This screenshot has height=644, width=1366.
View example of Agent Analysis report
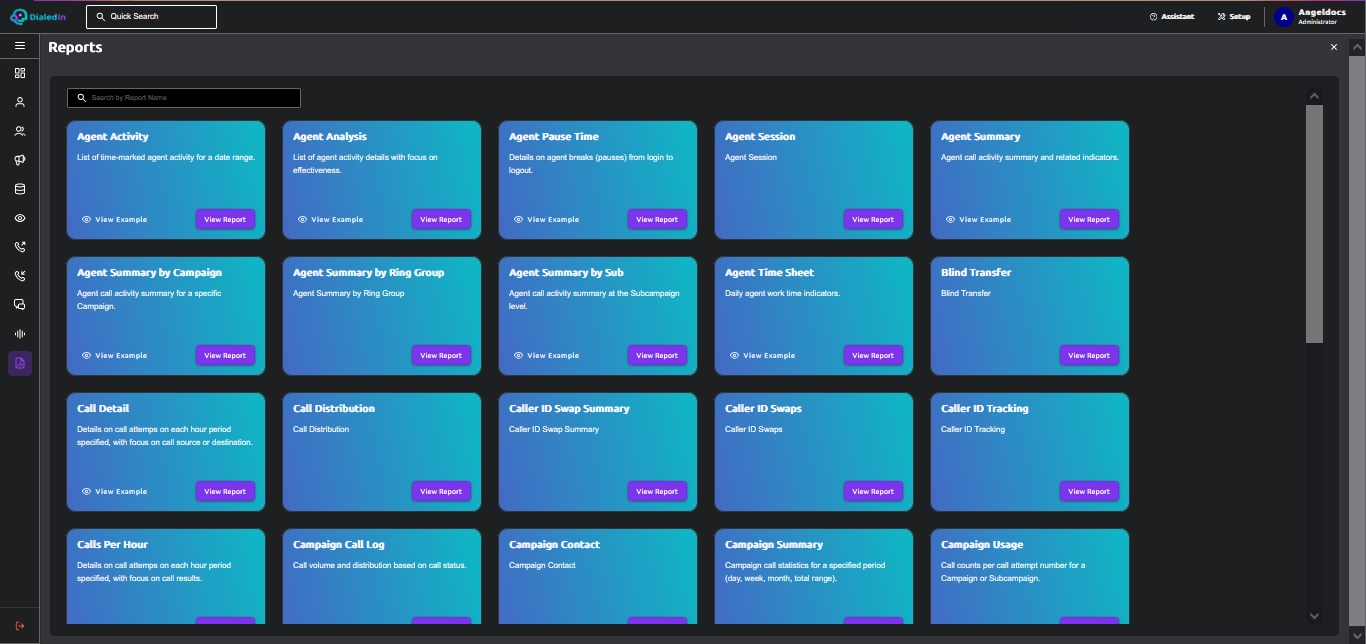click(x=330, y=220)
